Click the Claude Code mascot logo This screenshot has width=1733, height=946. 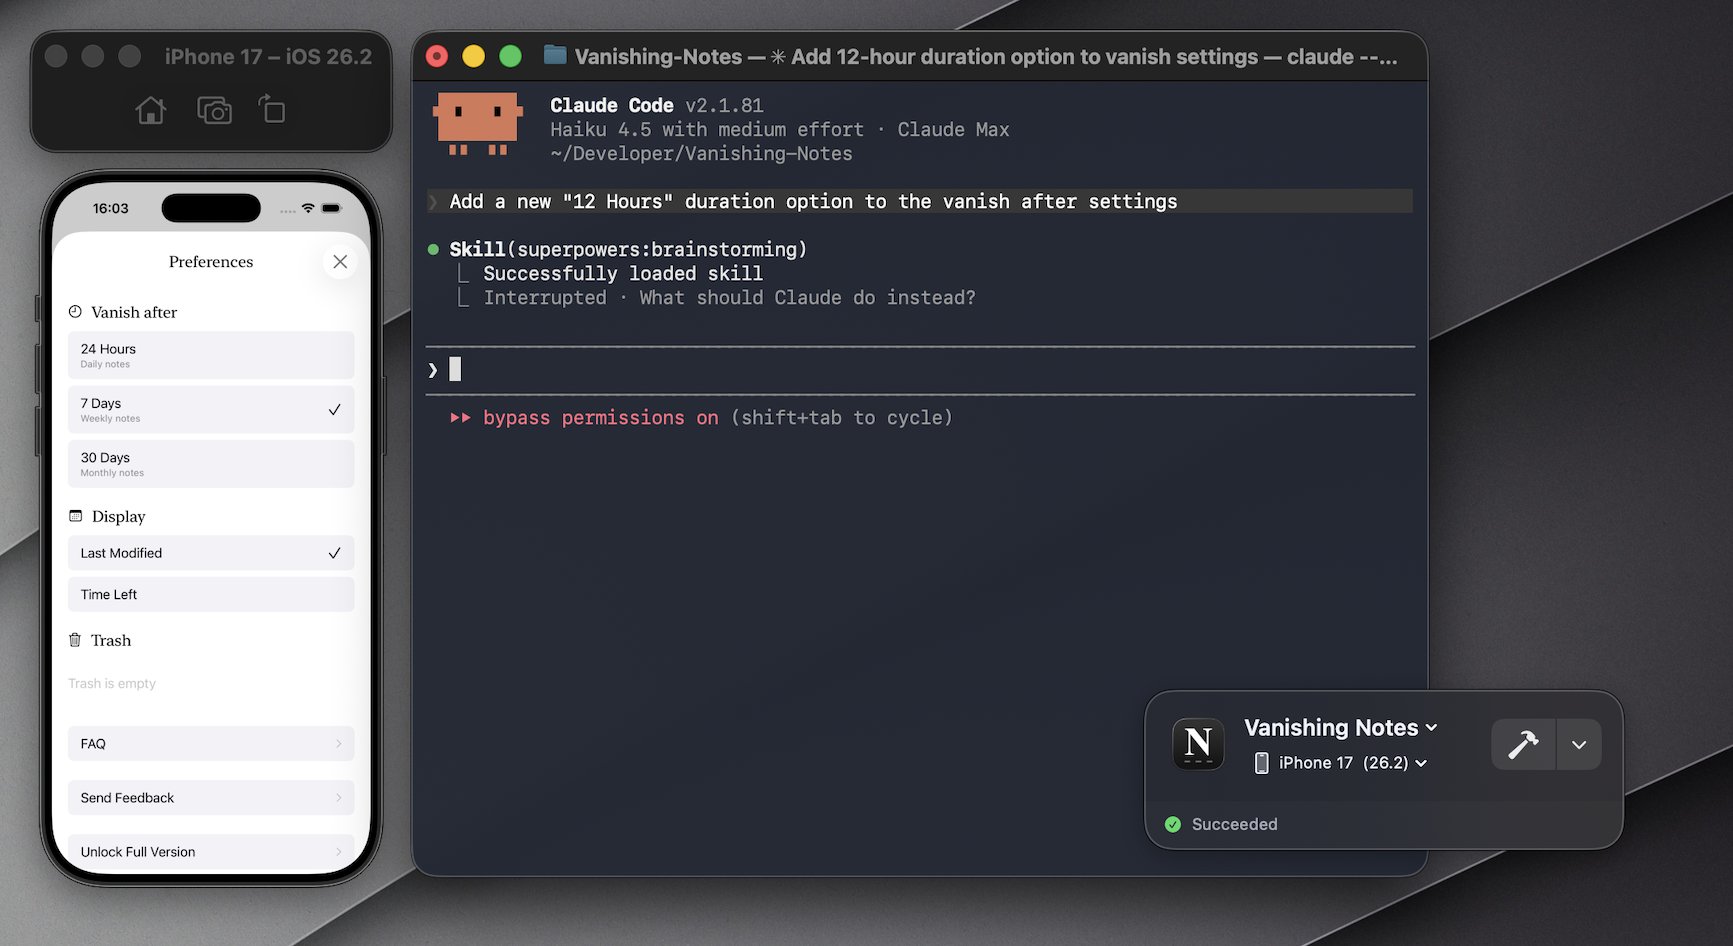coord(477,124)
